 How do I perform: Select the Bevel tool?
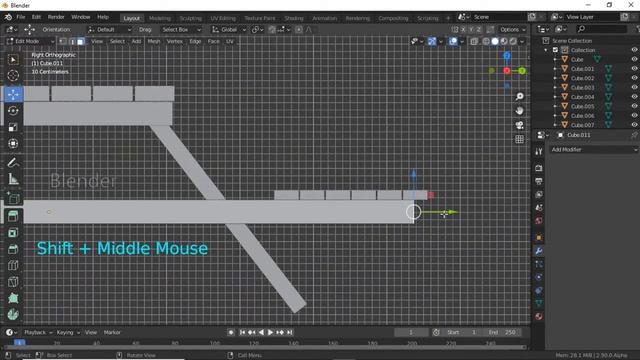tap(13, 249)
